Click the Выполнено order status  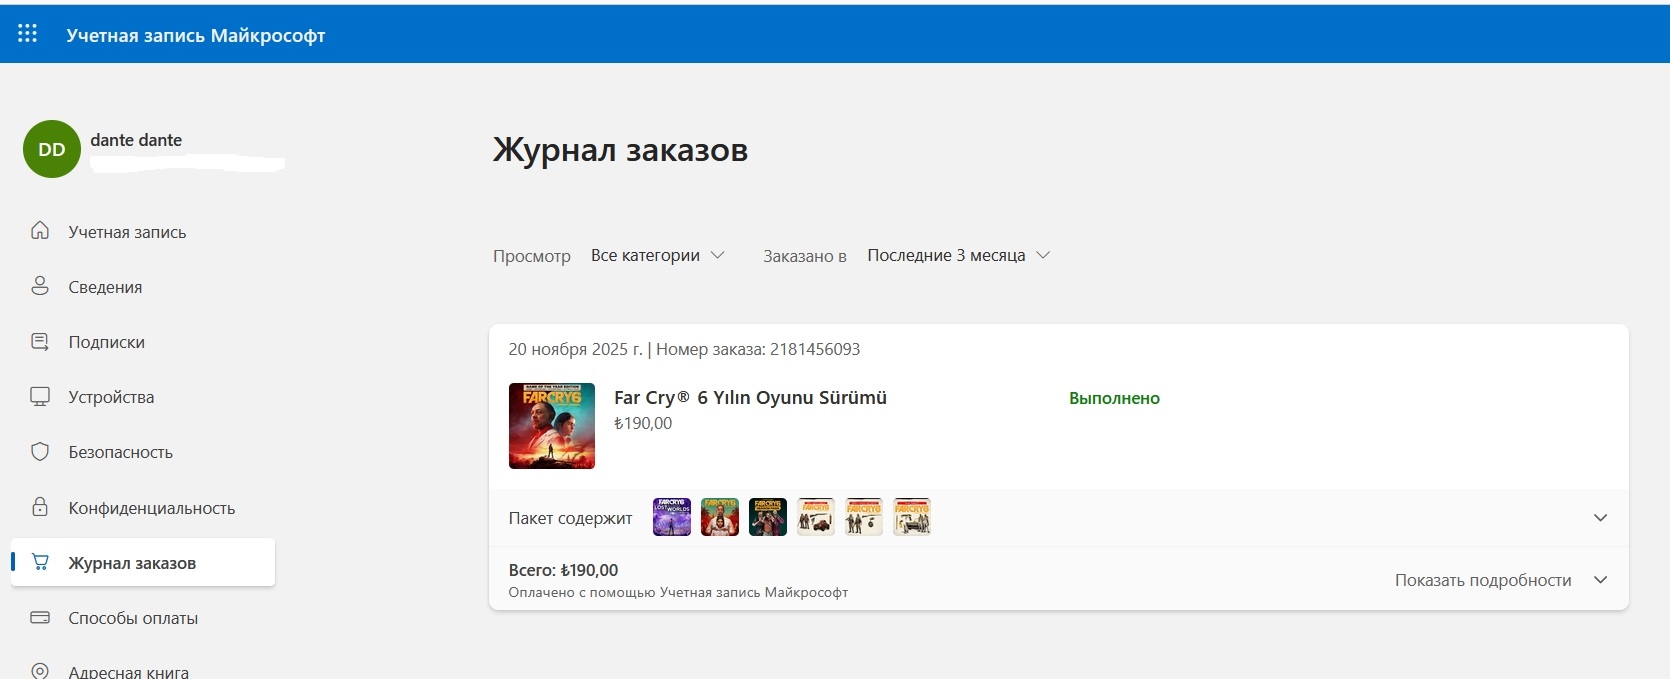pos(1114,398)
